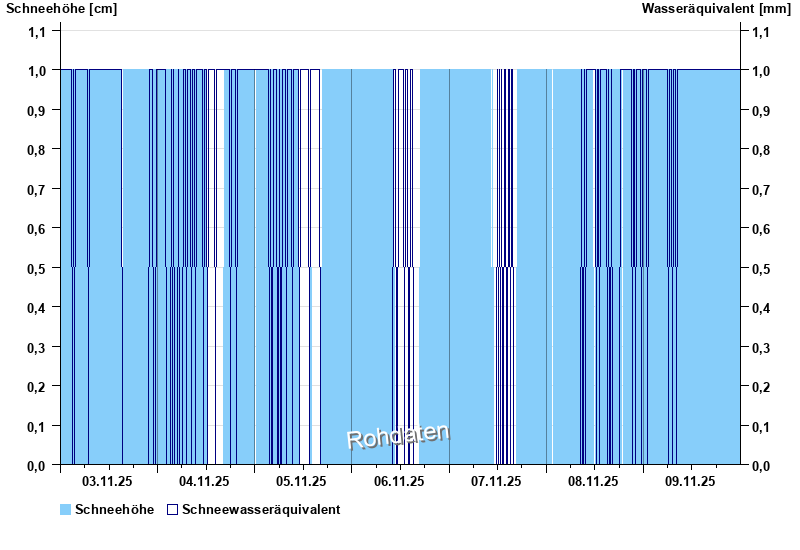The height and width of the screenshot is (550, 800).
Task: Click the left axis value 1,0
Action: [x=36, y=70]
